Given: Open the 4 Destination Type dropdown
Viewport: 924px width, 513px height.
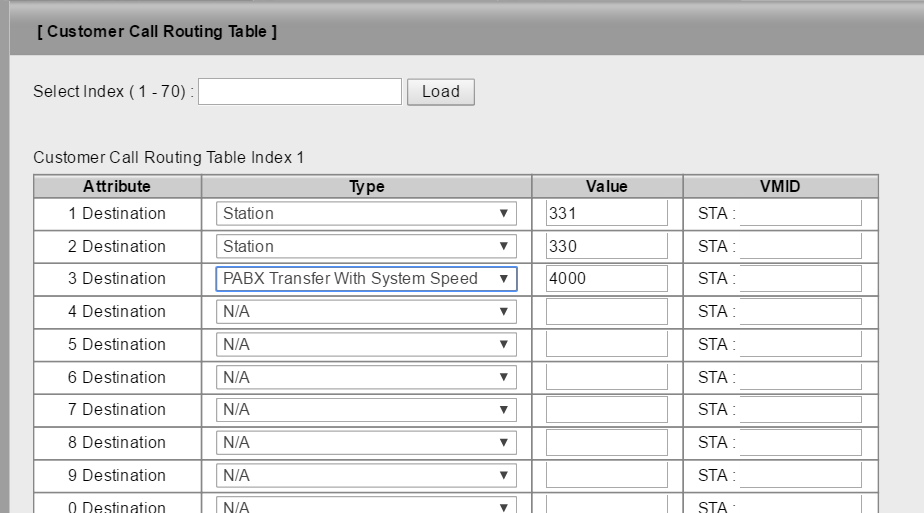Looking at the screenshot, I should tap(366, 312).
